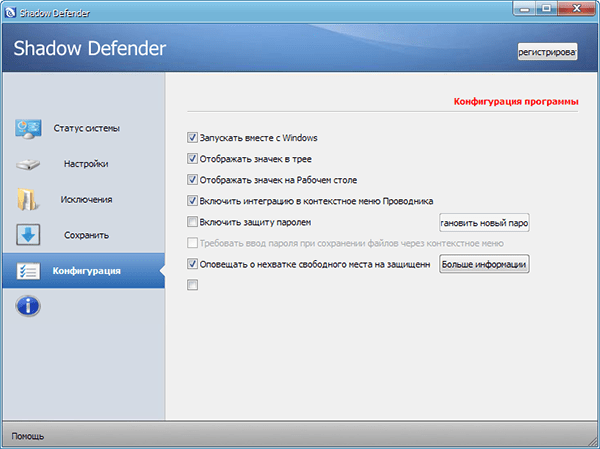600x449 pixels.
Task: Click the Конфигурация программы red heading
Action: click(516, 102)
